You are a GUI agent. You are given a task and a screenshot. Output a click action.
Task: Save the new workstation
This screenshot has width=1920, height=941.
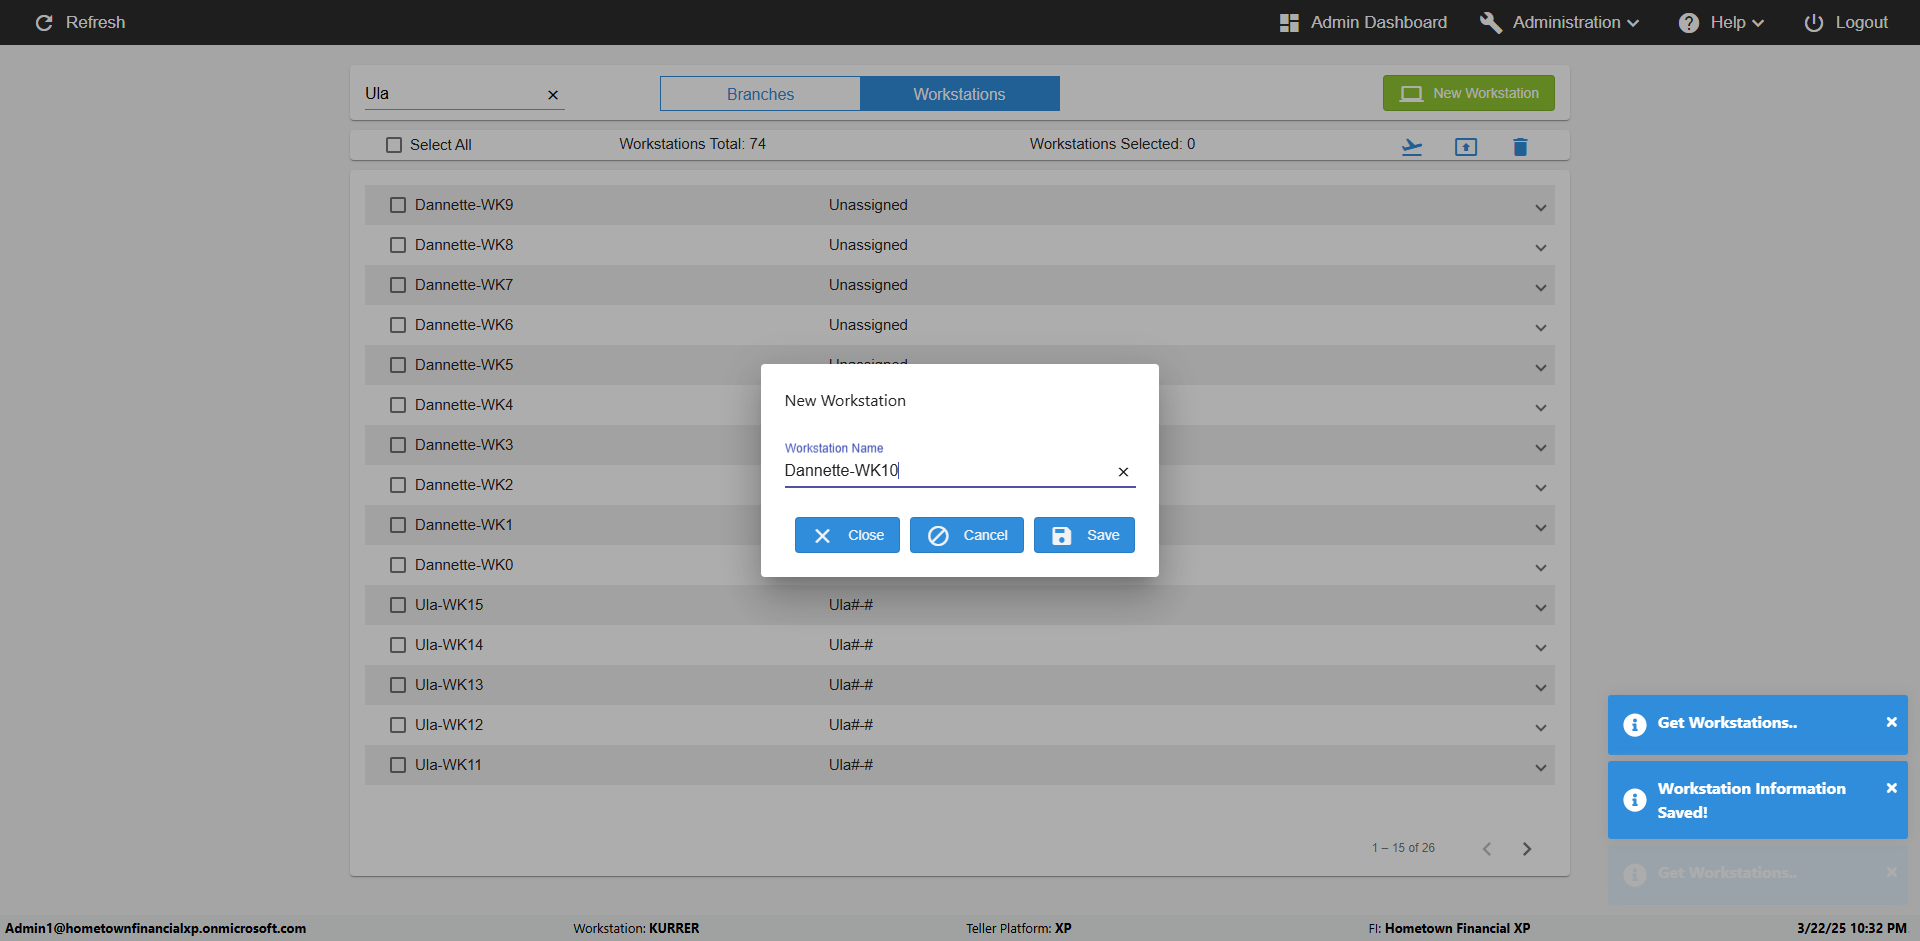[1084, 535]
